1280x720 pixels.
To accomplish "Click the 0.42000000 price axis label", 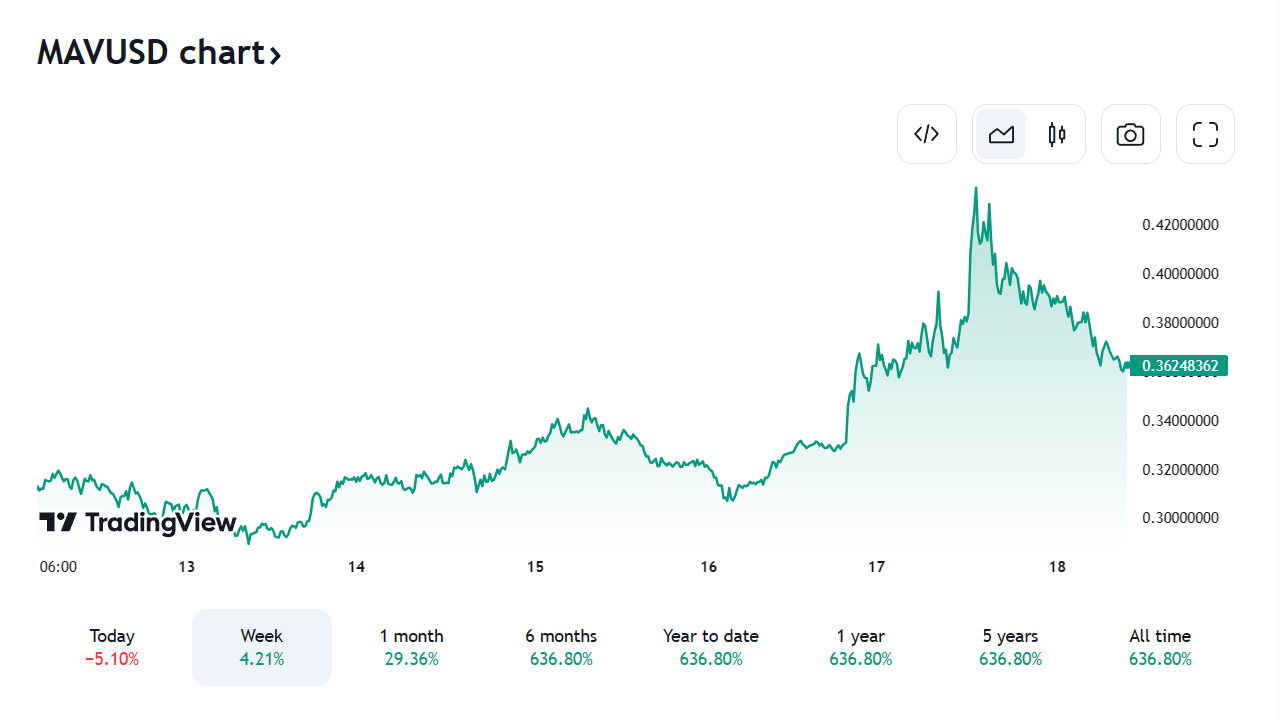I will pyautogui.click(x=1180, y=225).
